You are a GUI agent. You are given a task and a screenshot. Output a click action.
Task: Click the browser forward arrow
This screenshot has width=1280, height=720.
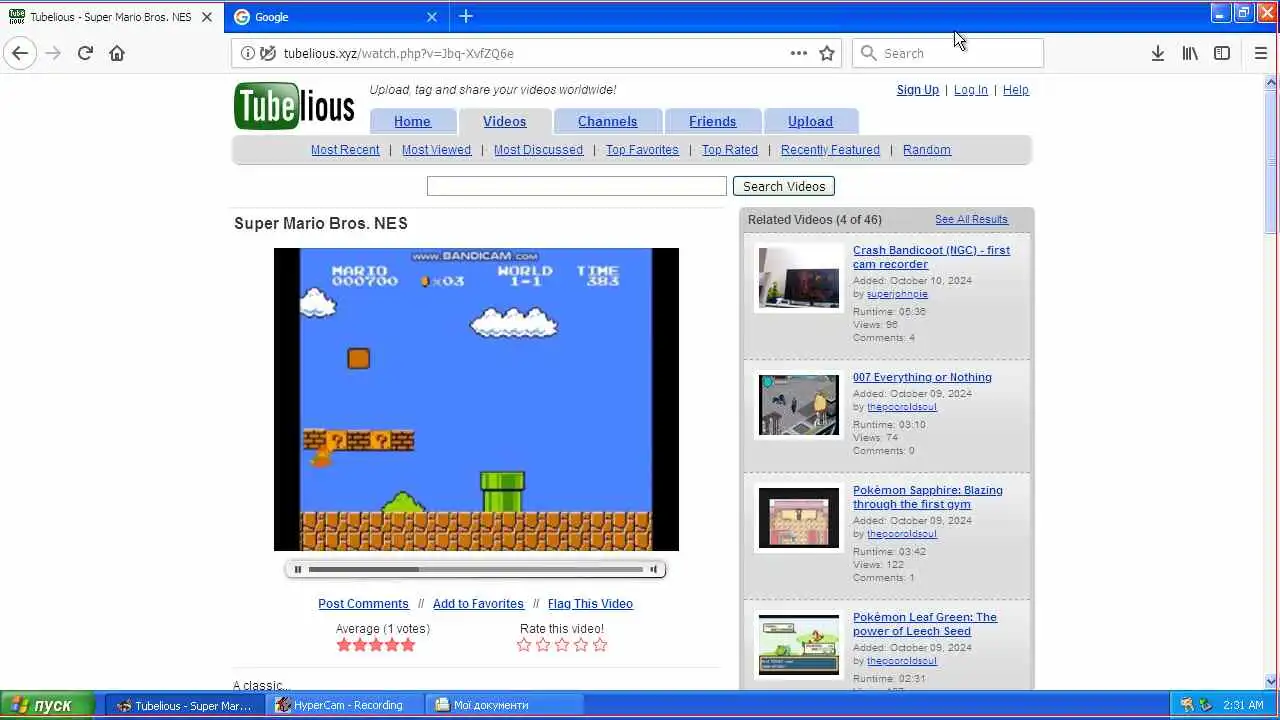point(53,53)
